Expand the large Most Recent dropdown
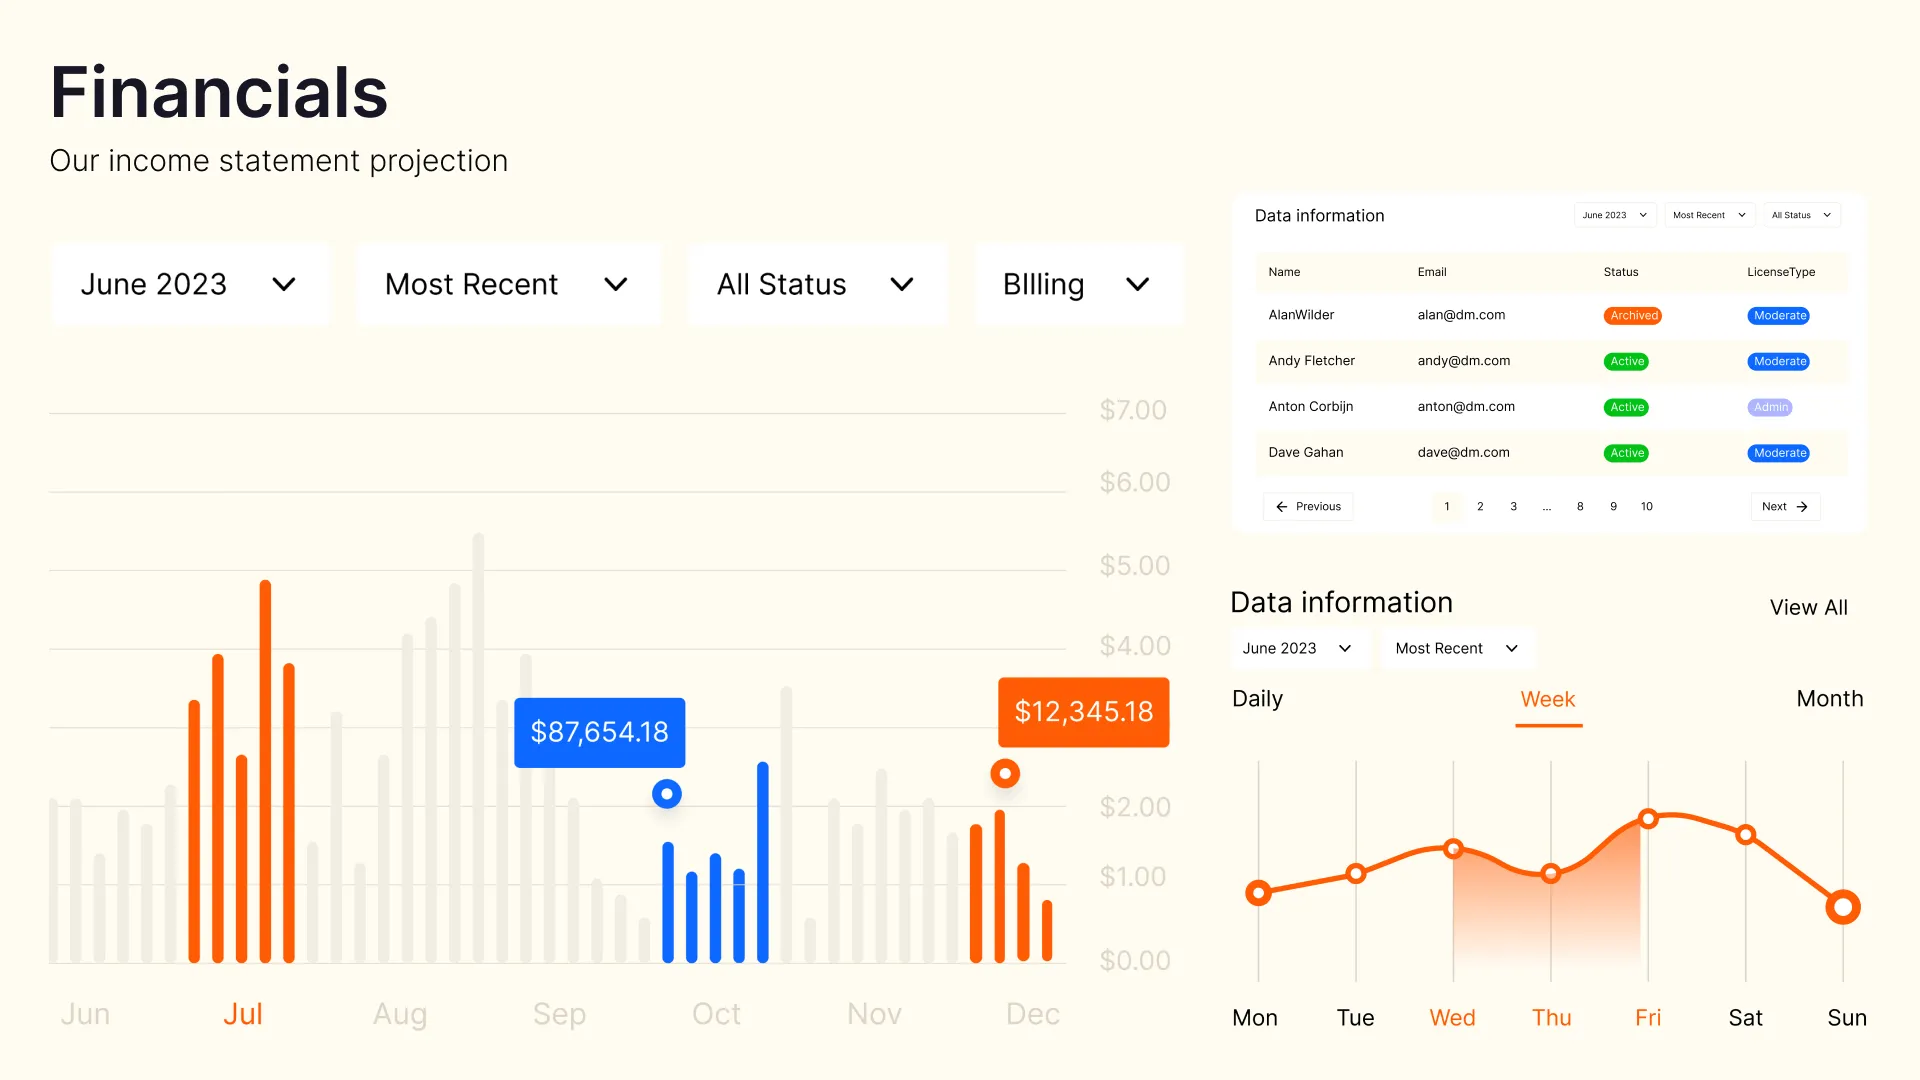This screenshot has width=1920, height=1080. 507,285
